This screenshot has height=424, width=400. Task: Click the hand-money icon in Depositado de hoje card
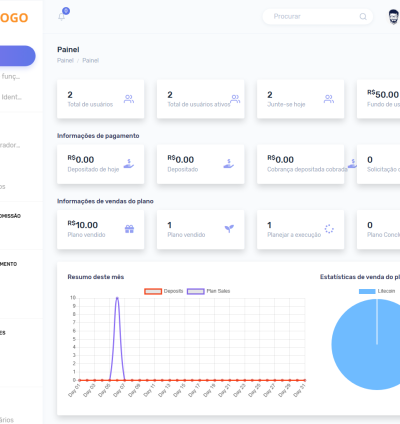(x=129, y=164)
